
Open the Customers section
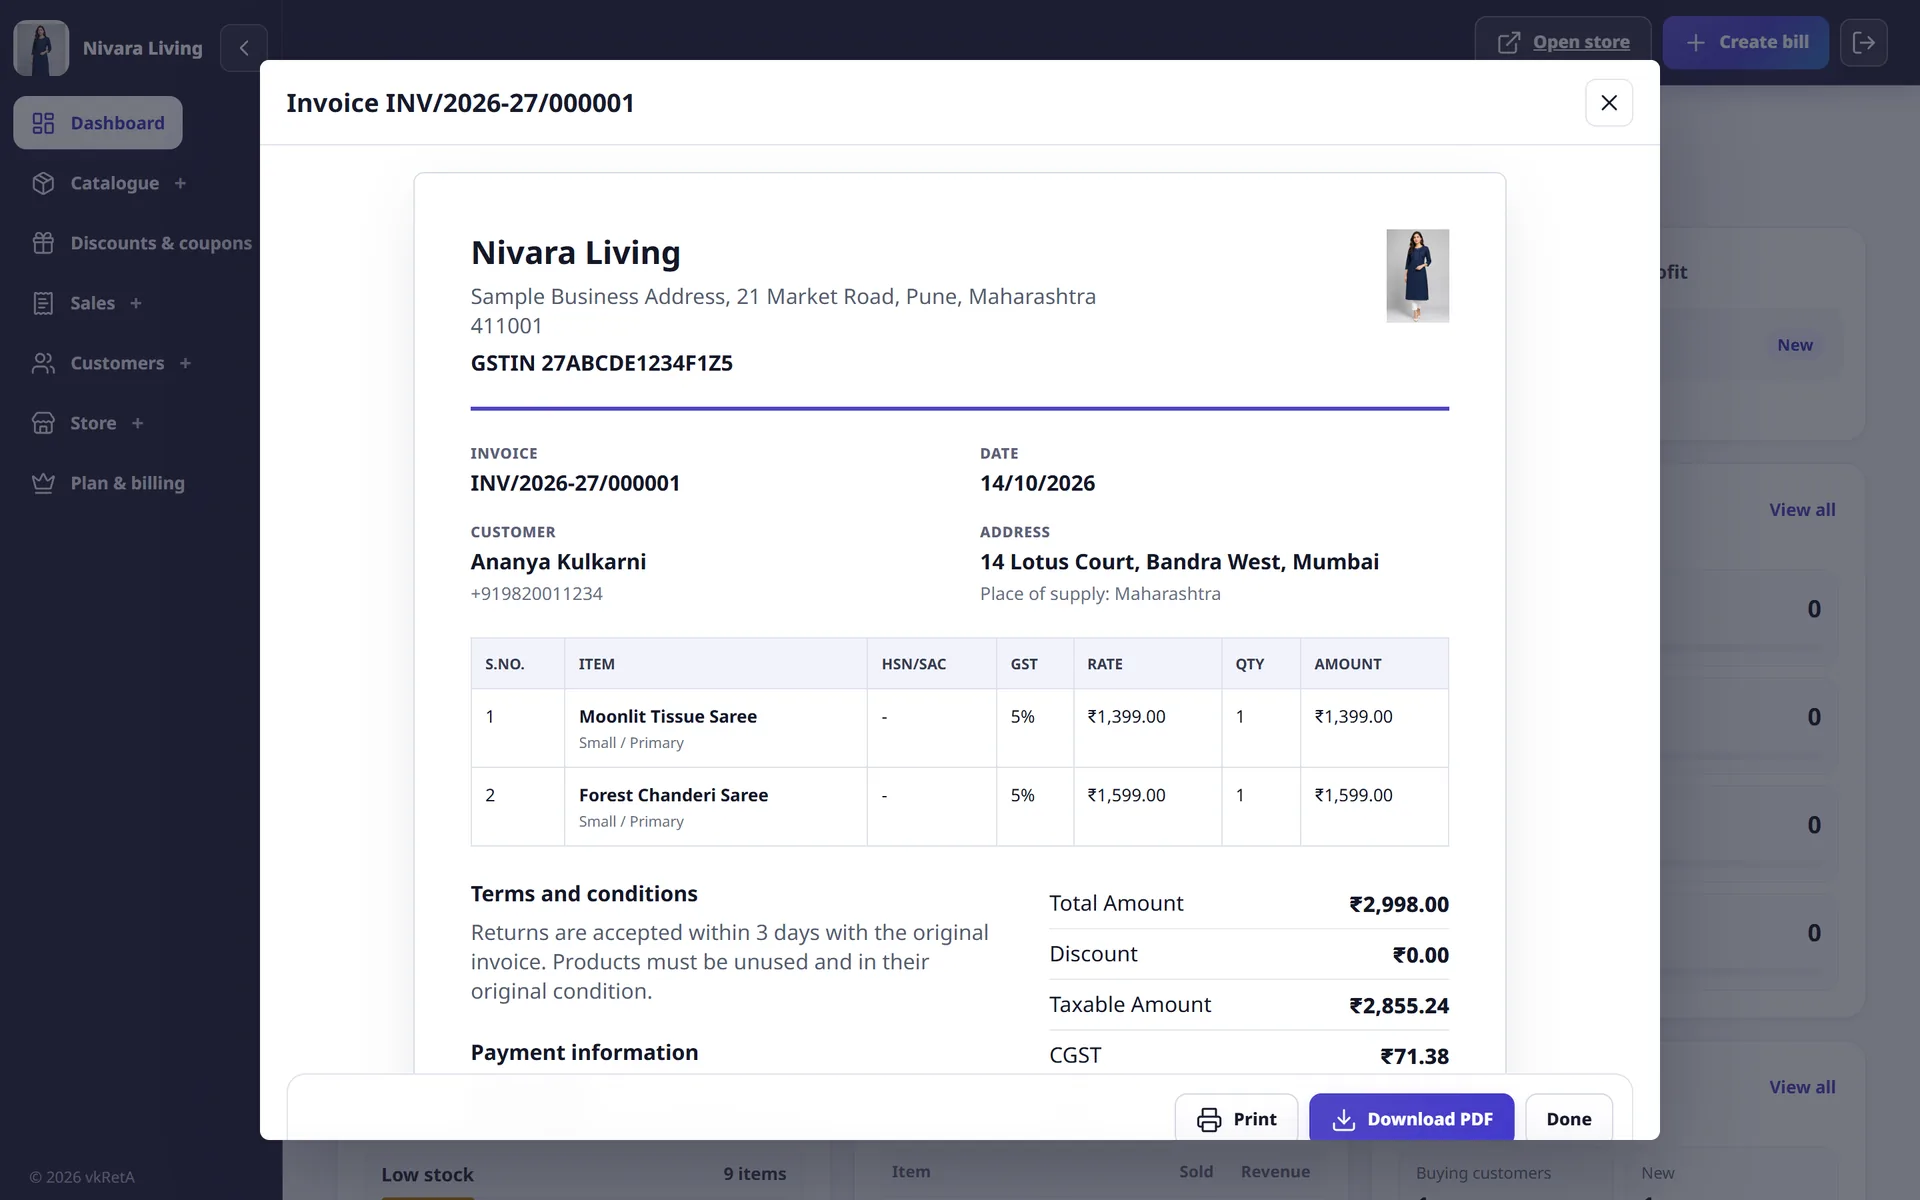117,363
